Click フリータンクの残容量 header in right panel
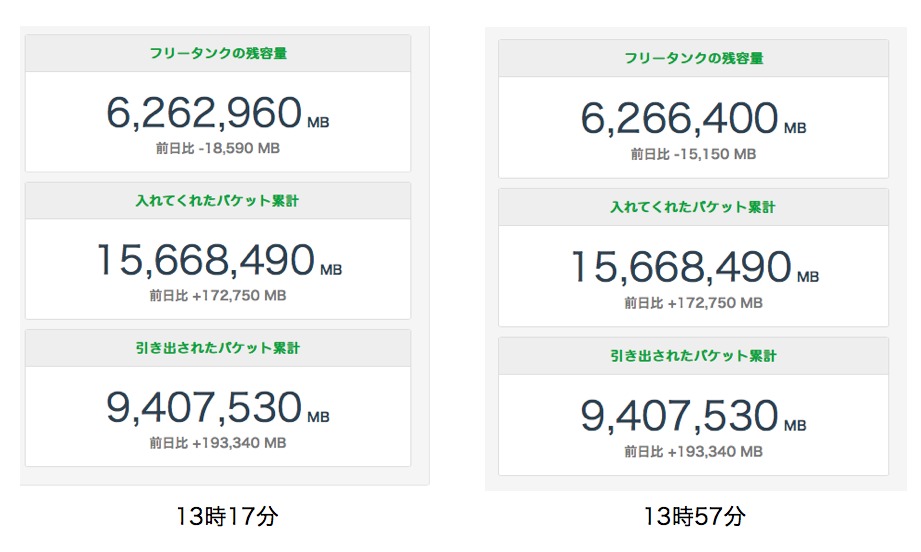 tap(693, 58)
